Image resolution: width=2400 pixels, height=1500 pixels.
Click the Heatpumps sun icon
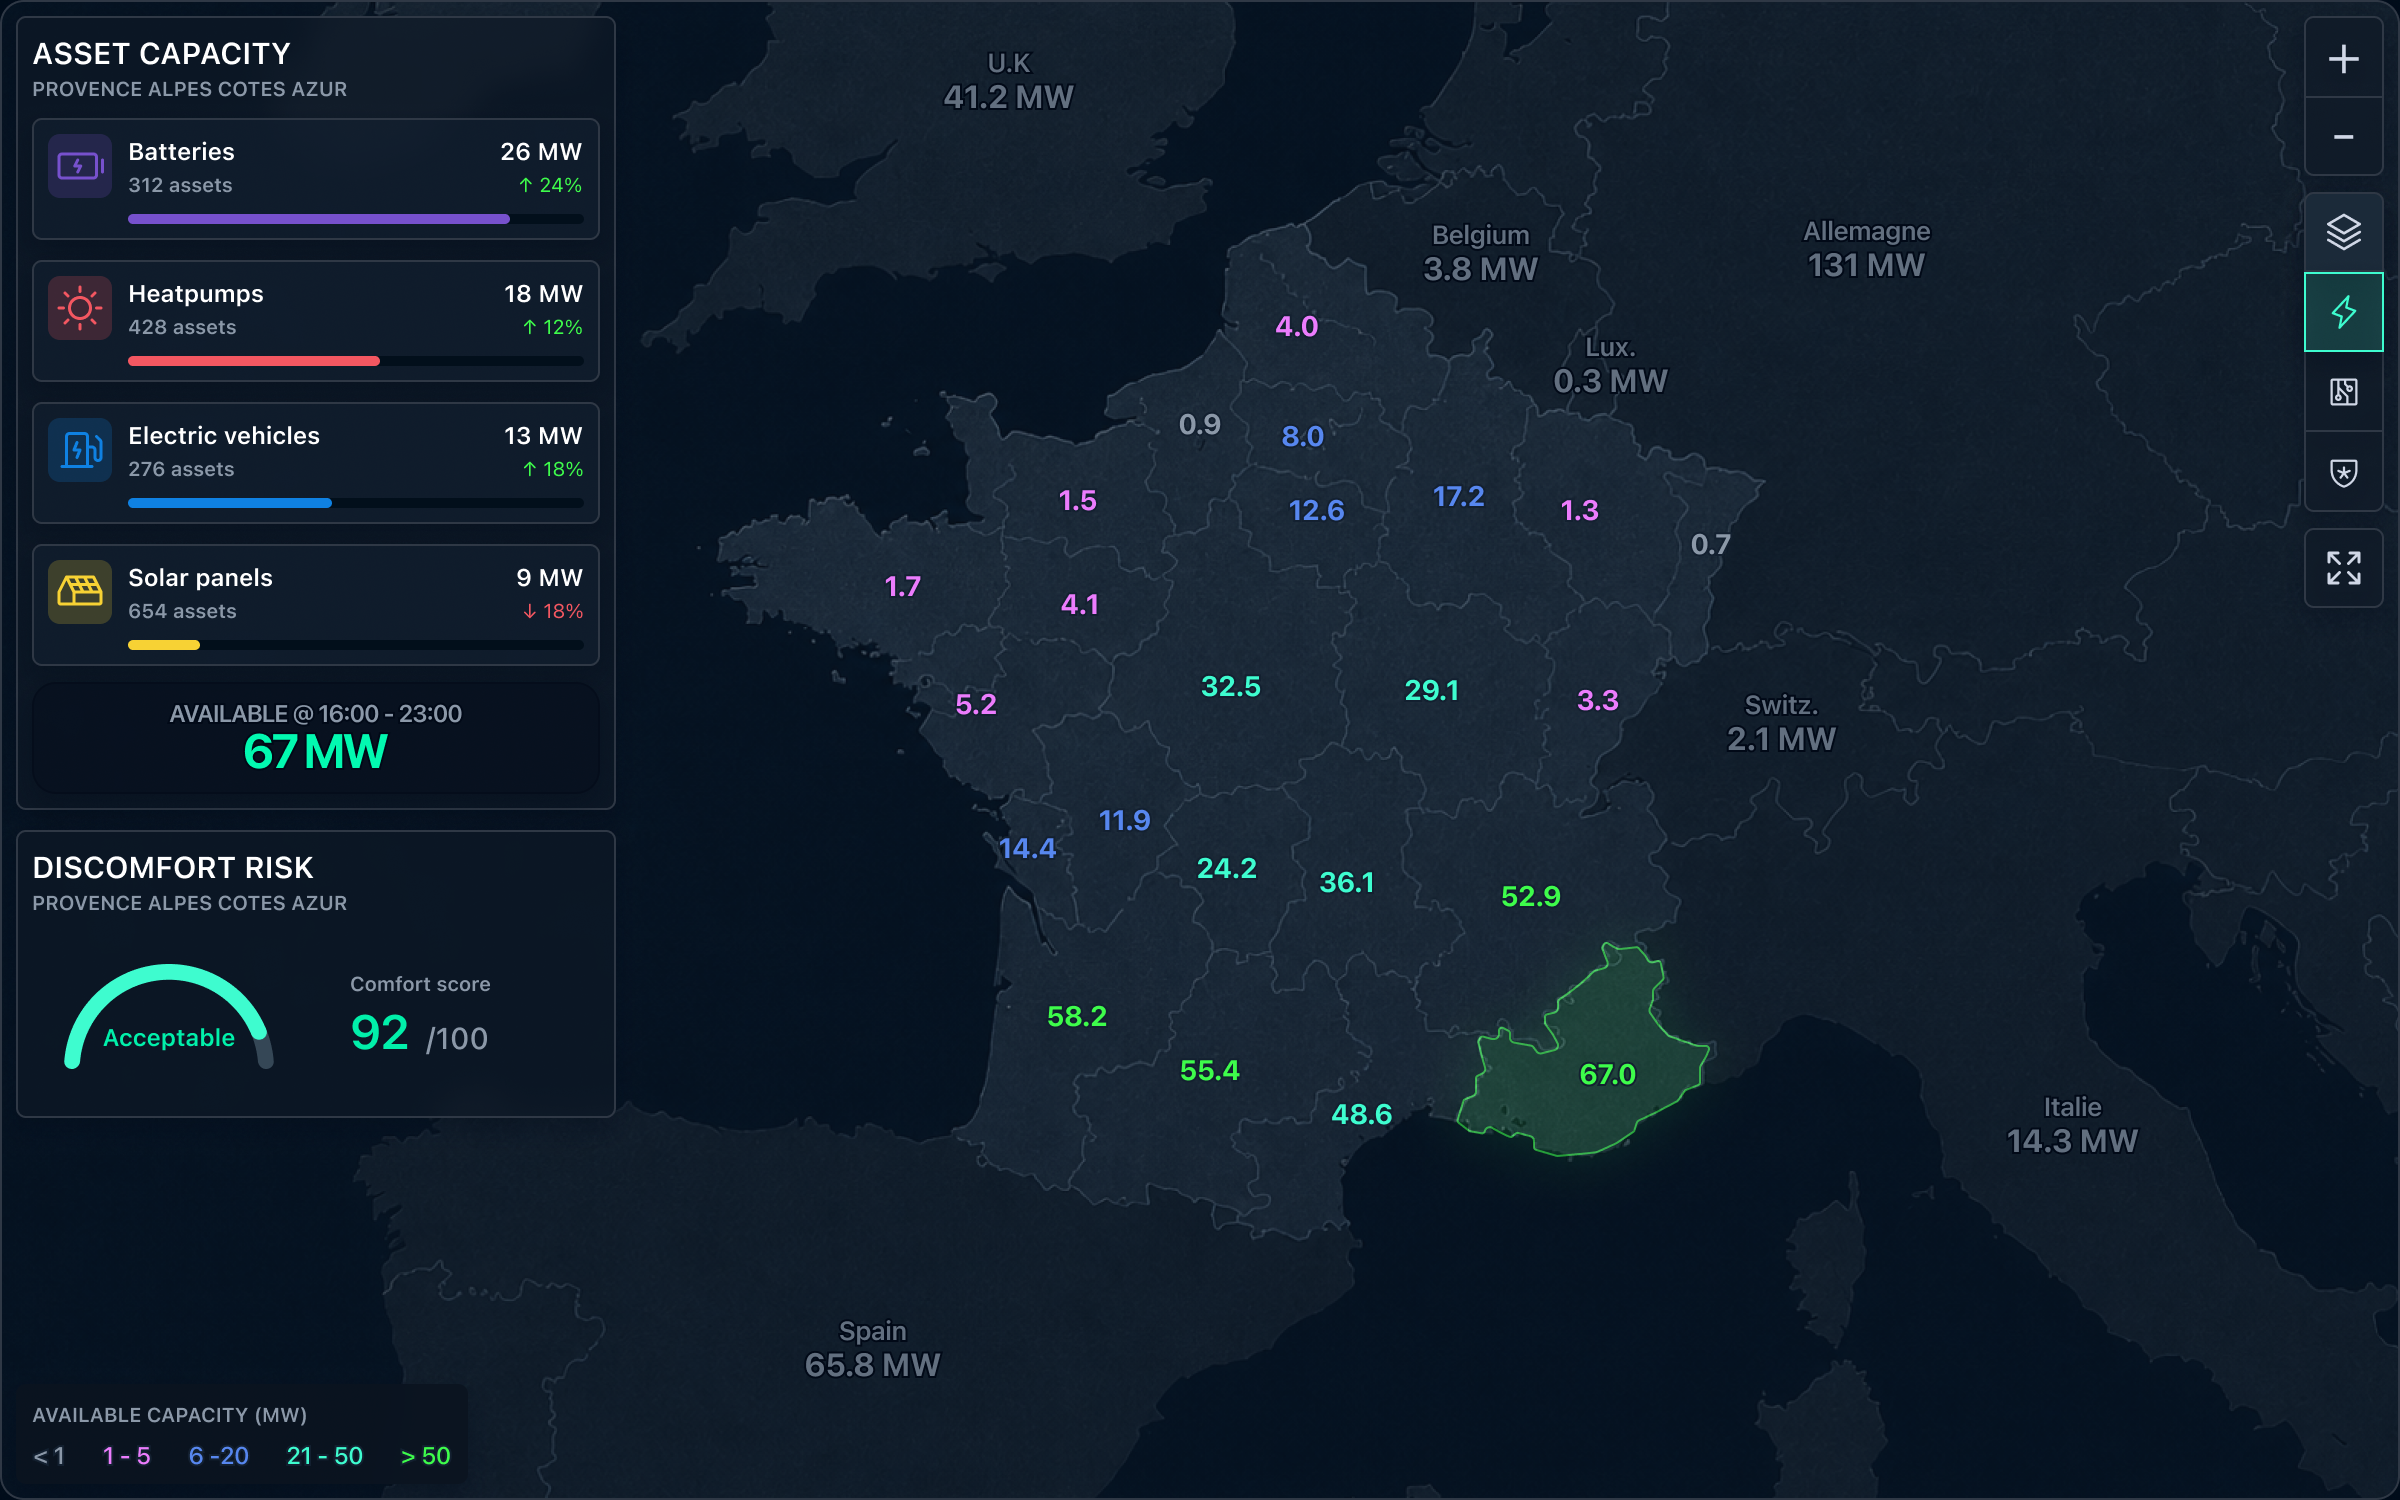point(80,308)
